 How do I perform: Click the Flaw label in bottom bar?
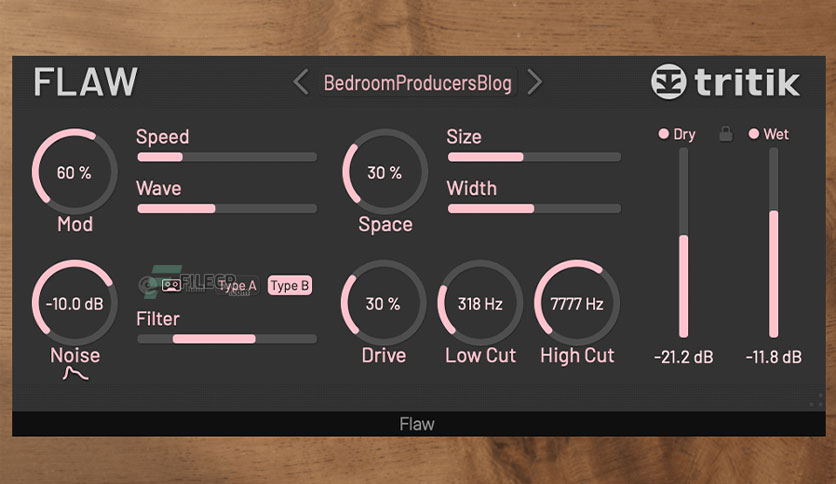(417, 424)
